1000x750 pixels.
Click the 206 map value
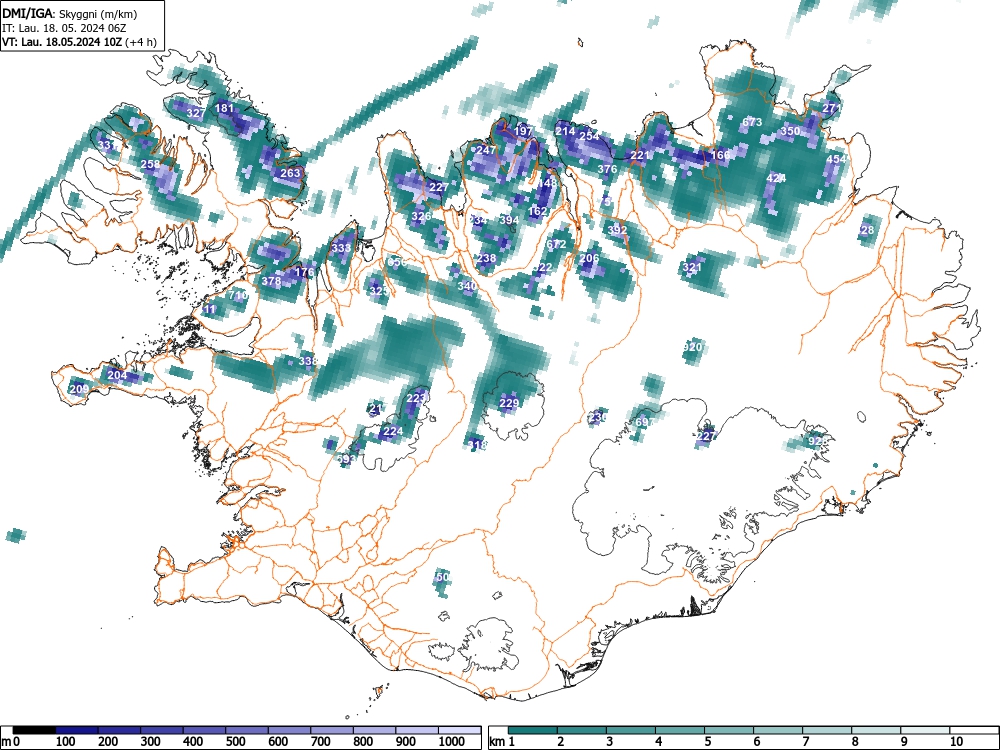pyautogui.click(x=589, y=258)
